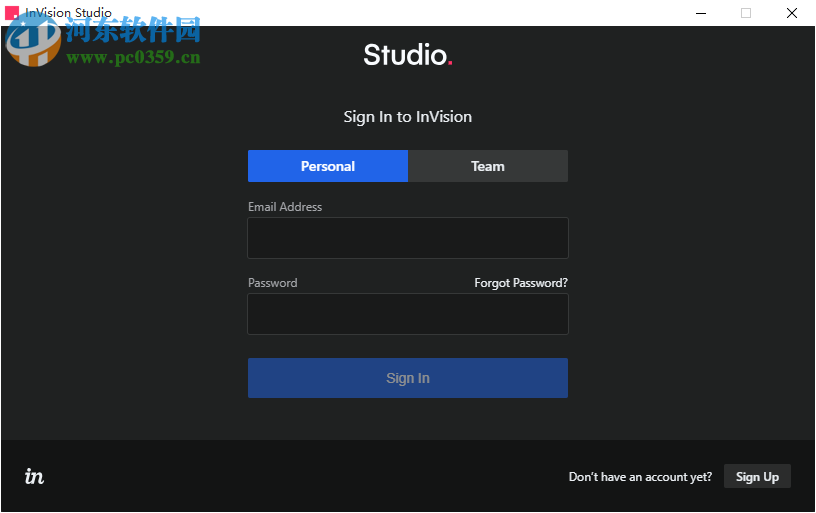Screen dimensions: 816x513
Task: Click the 'Don't have an account yet?' text
Action: [x=640, y=477]
